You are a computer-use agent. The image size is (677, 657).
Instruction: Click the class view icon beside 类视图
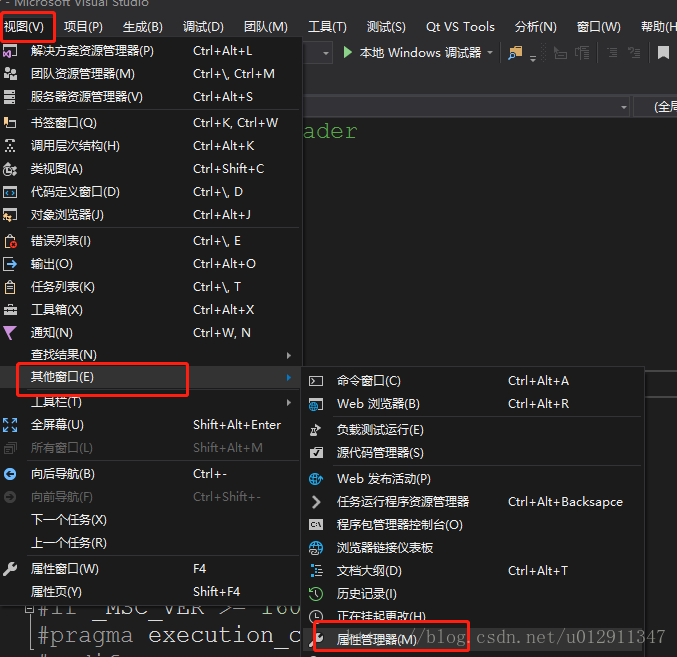click(x=10, y=169)
